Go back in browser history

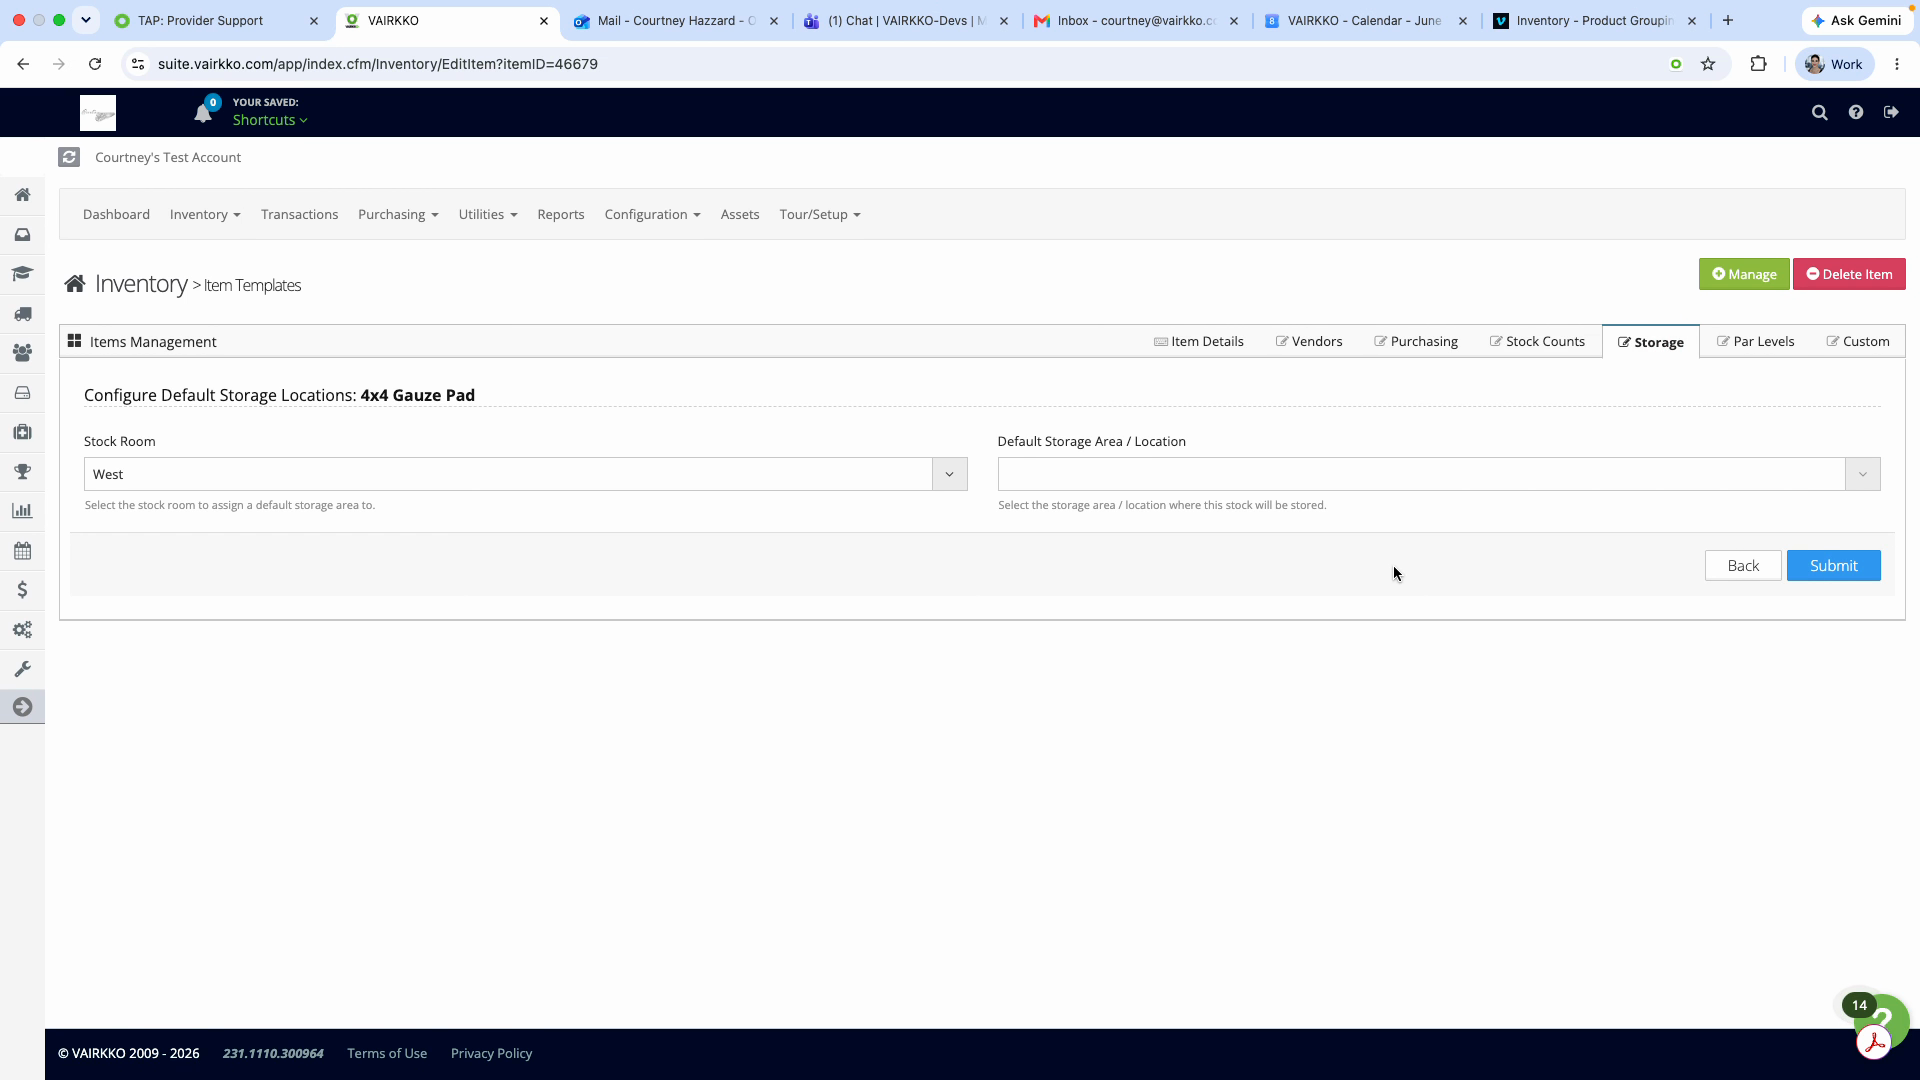(23, 64)
